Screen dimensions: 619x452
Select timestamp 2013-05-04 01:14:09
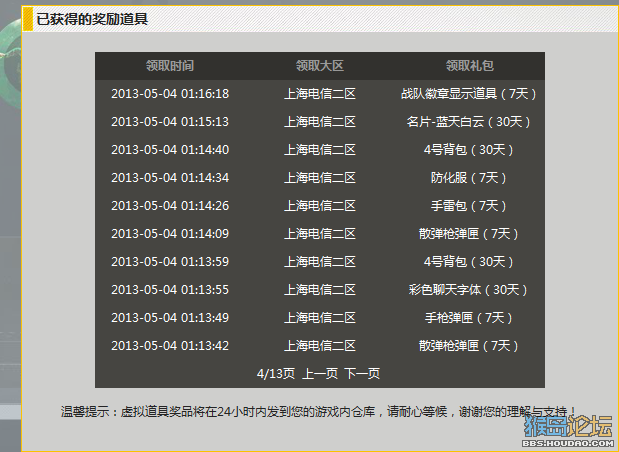pyautogui.click(x=170, y=234)
